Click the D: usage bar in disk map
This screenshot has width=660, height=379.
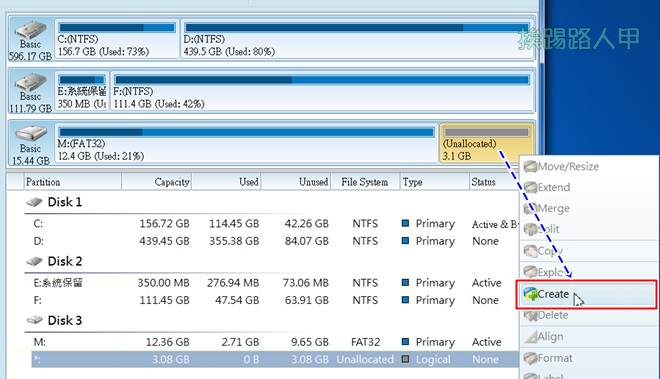(x=357, y=28)
